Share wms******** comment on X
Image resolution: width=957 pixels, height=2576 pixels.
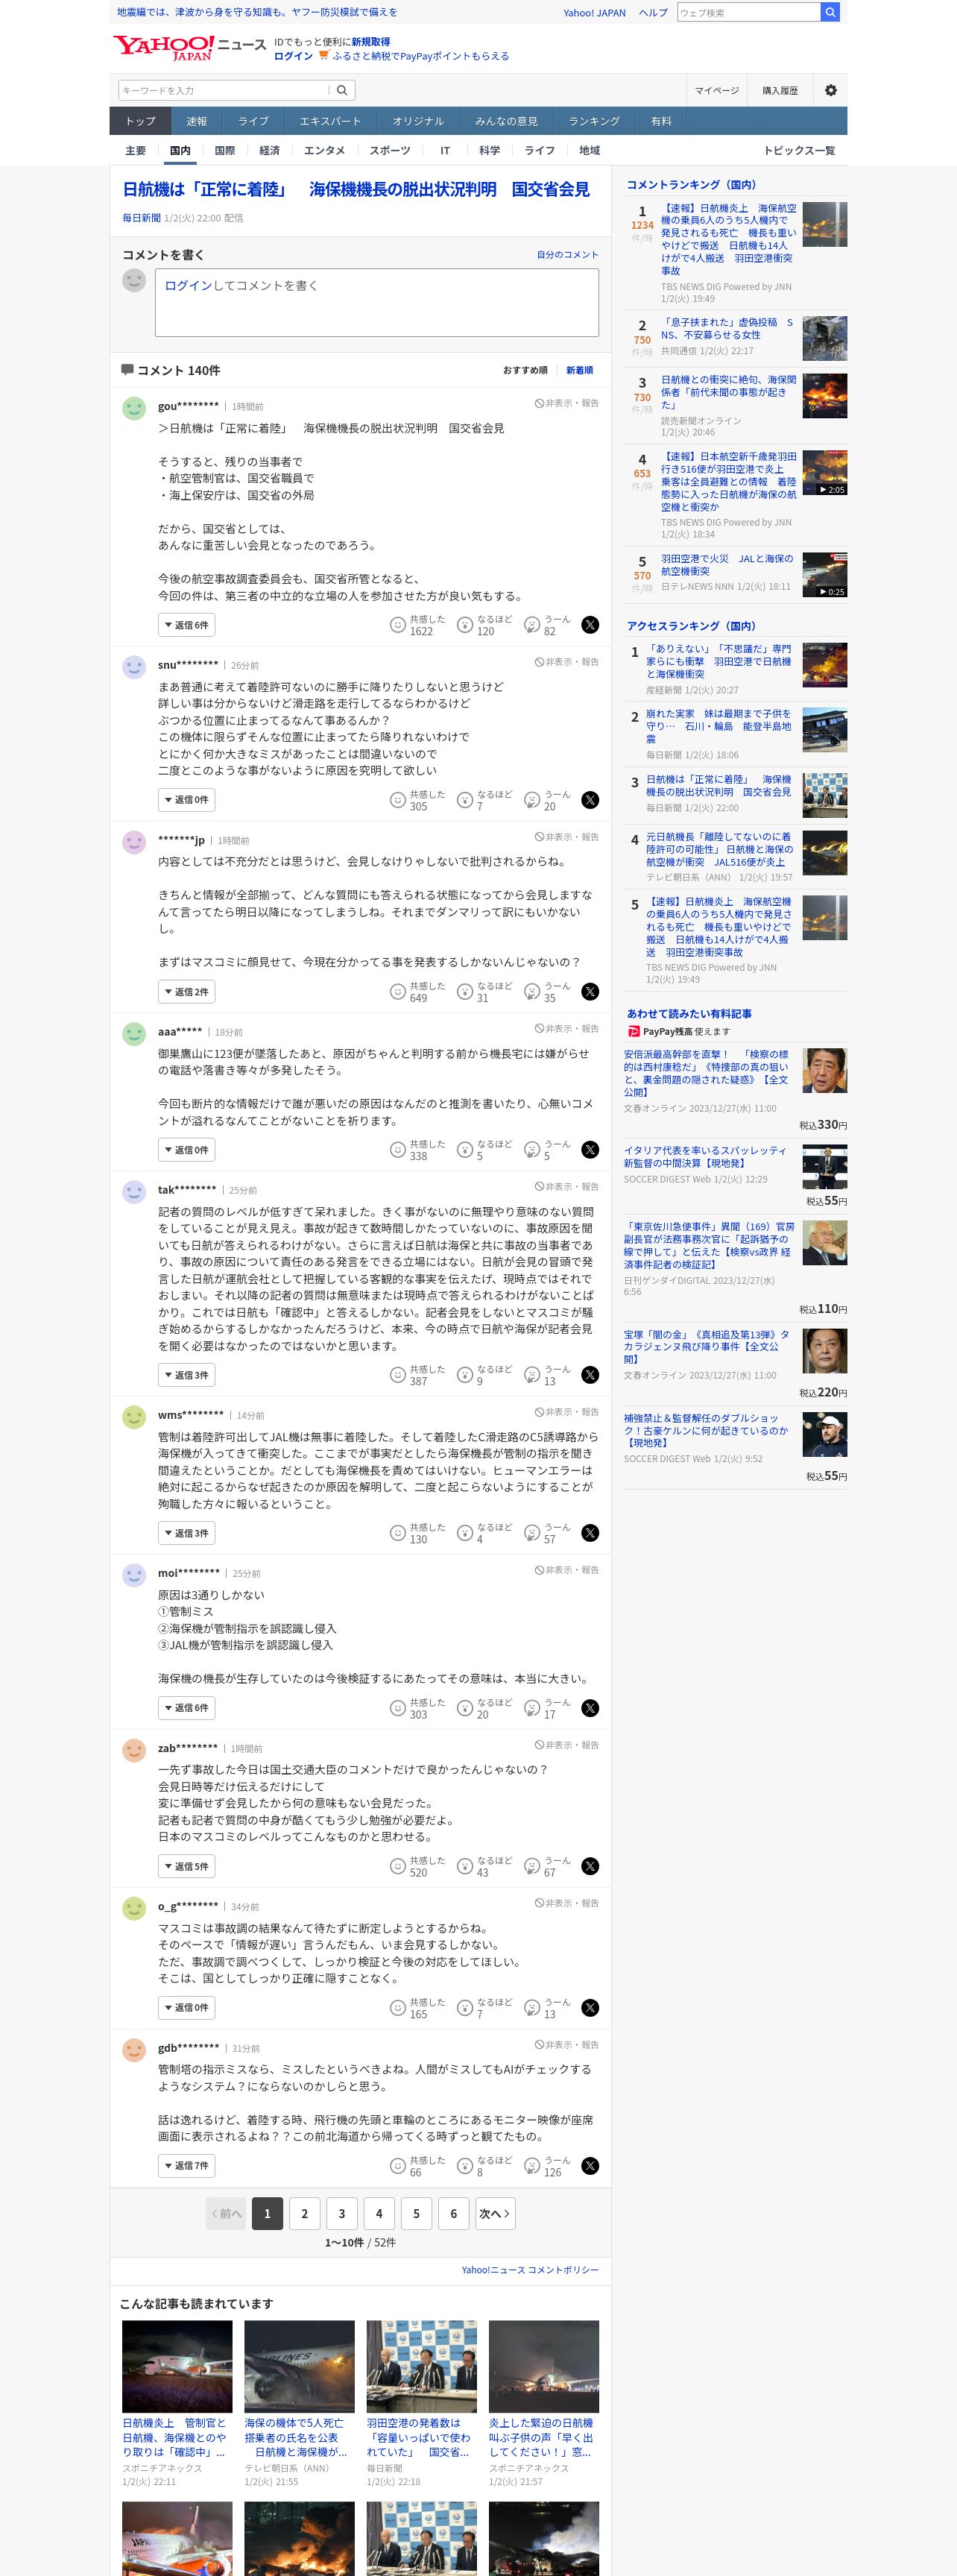coord(590,1533)
